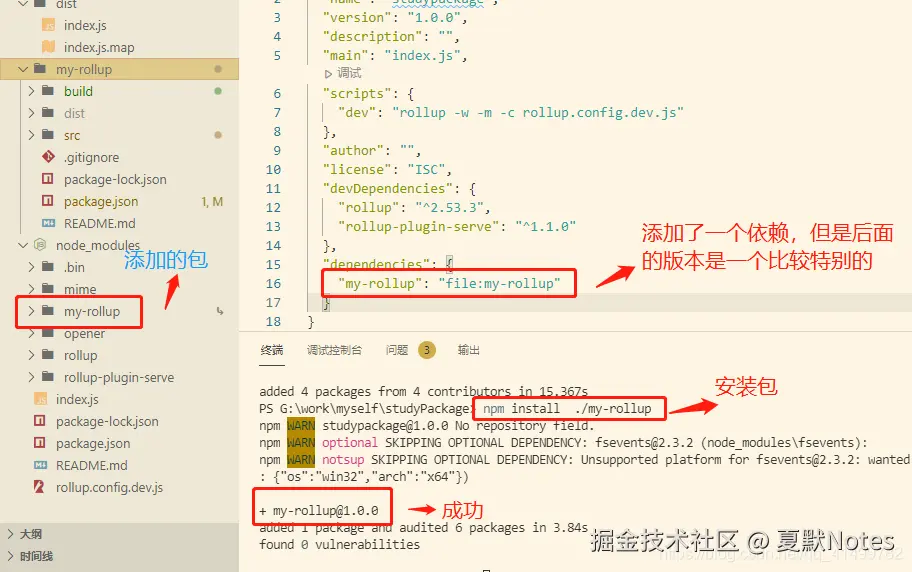The height and width of the screenshot is (572, 912).
Task: Expand the rollup folder chevron
Action: pos(31,355)
